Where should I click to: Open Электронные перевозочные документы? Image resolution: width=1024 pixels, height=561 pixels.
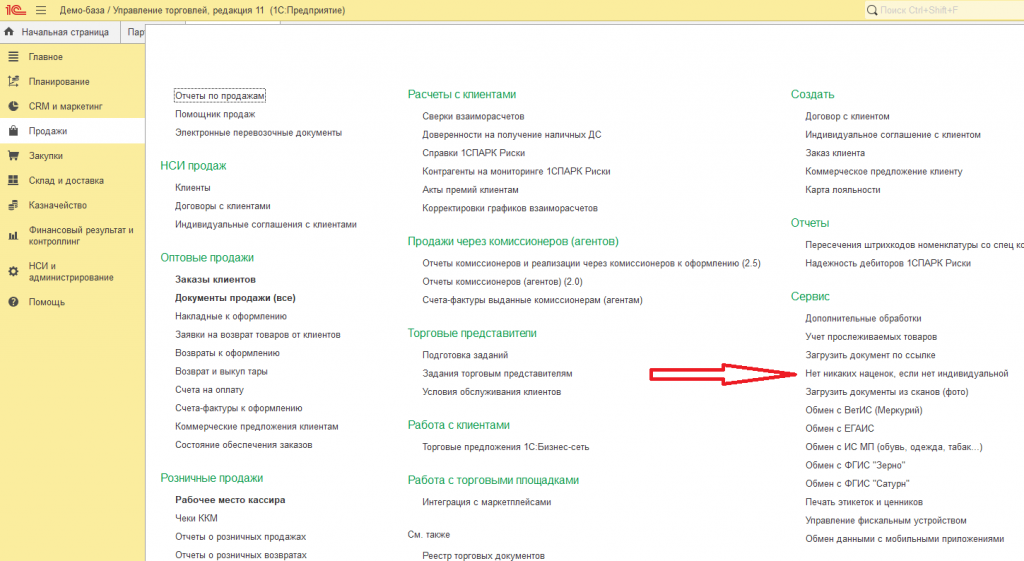tap(258, 132)
